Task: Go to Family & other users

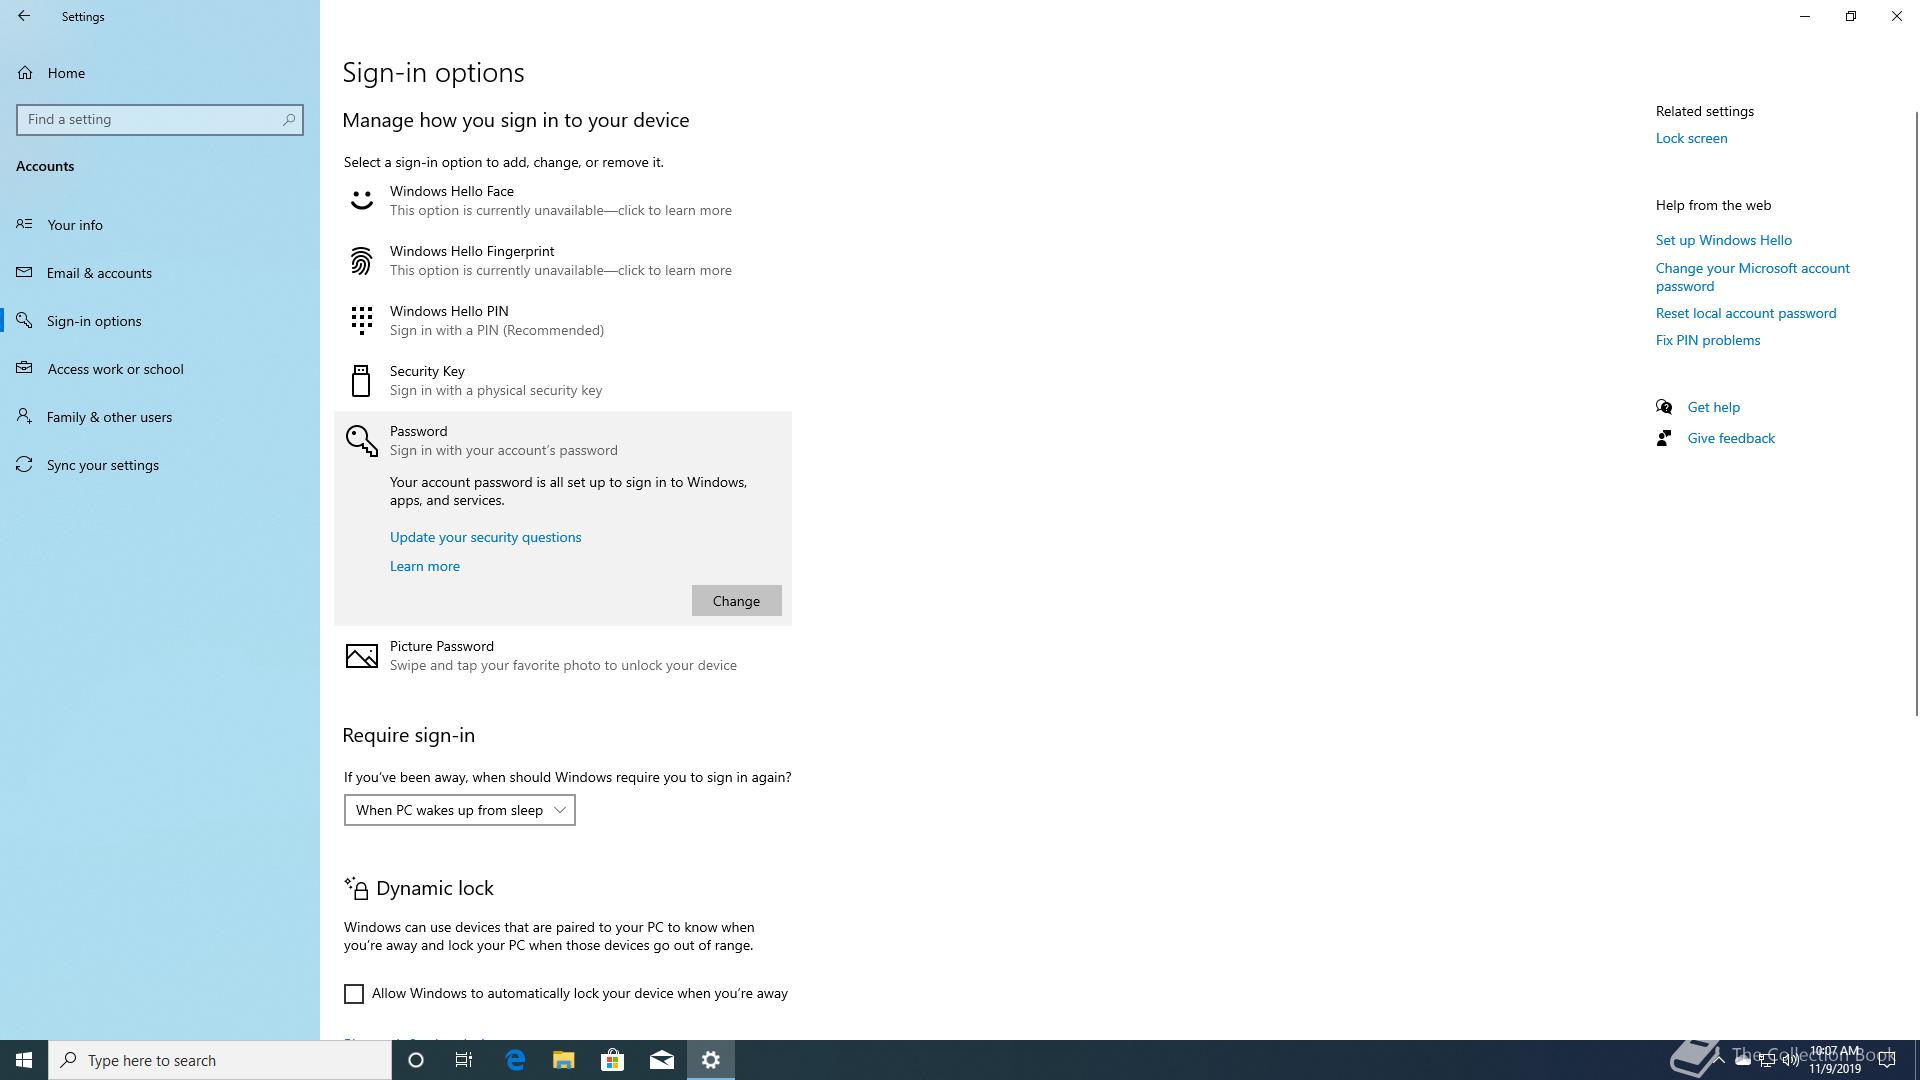Action: [x=109, y=417]
